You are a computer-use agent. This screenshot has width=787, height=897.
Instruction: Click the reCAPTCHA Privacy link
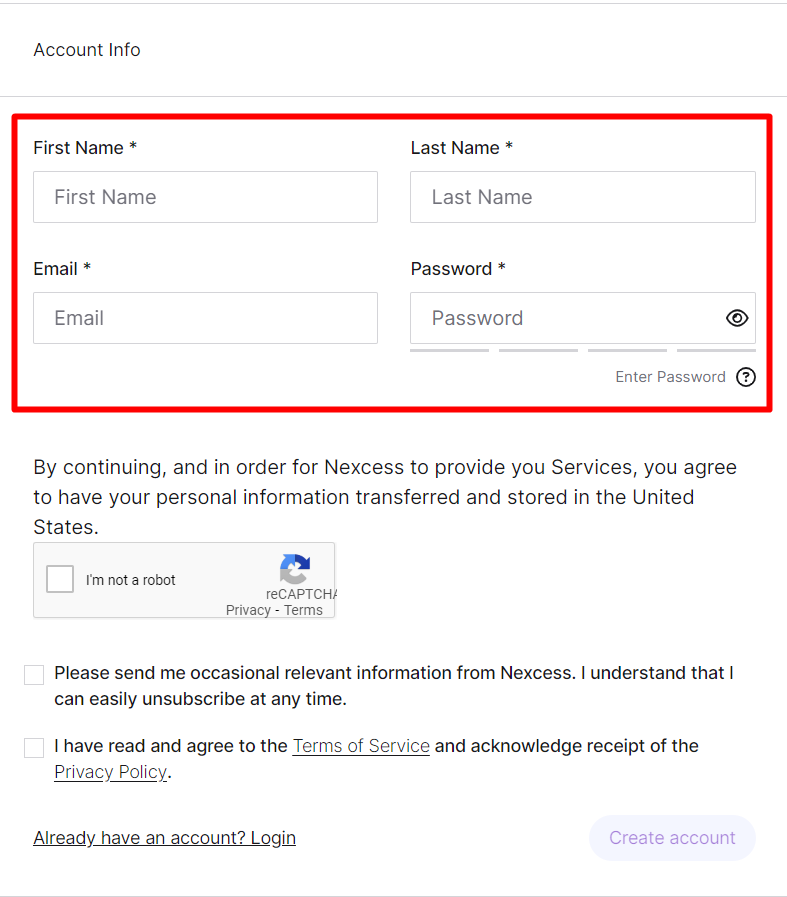(247, 610)
